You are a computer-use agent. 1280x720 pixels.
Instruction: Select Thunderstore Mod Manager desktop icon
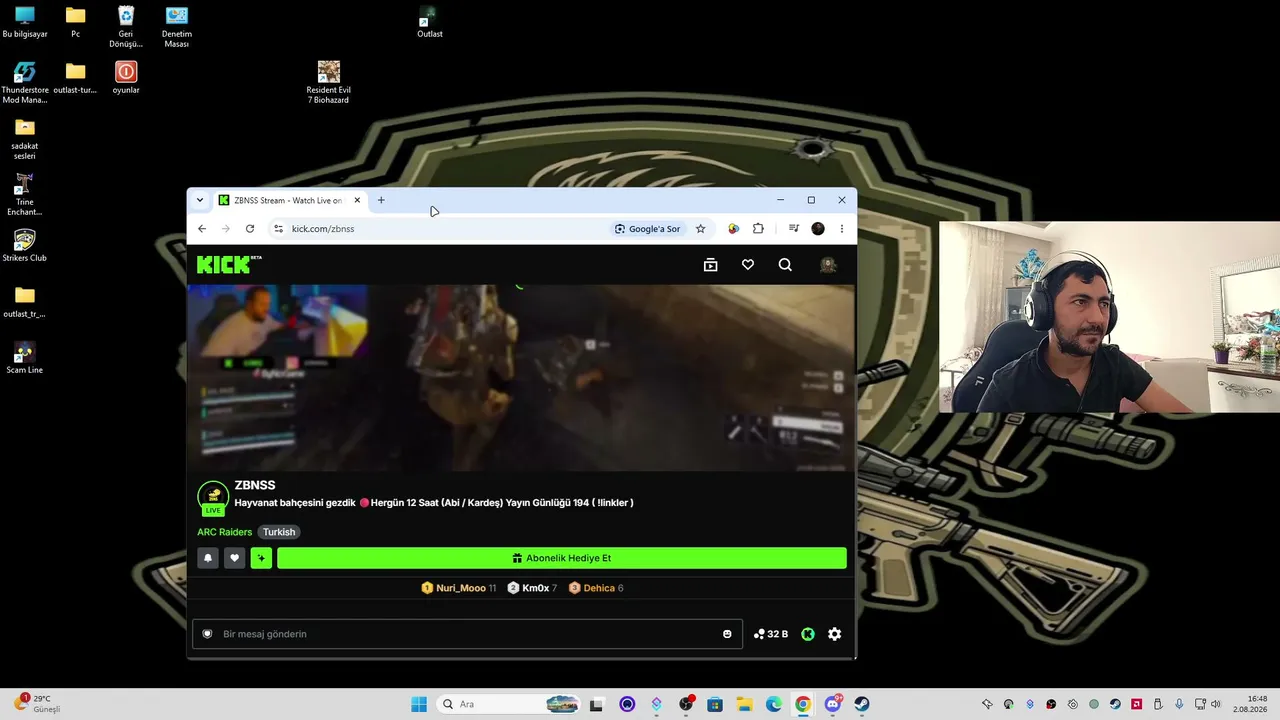tap(25, 82)
